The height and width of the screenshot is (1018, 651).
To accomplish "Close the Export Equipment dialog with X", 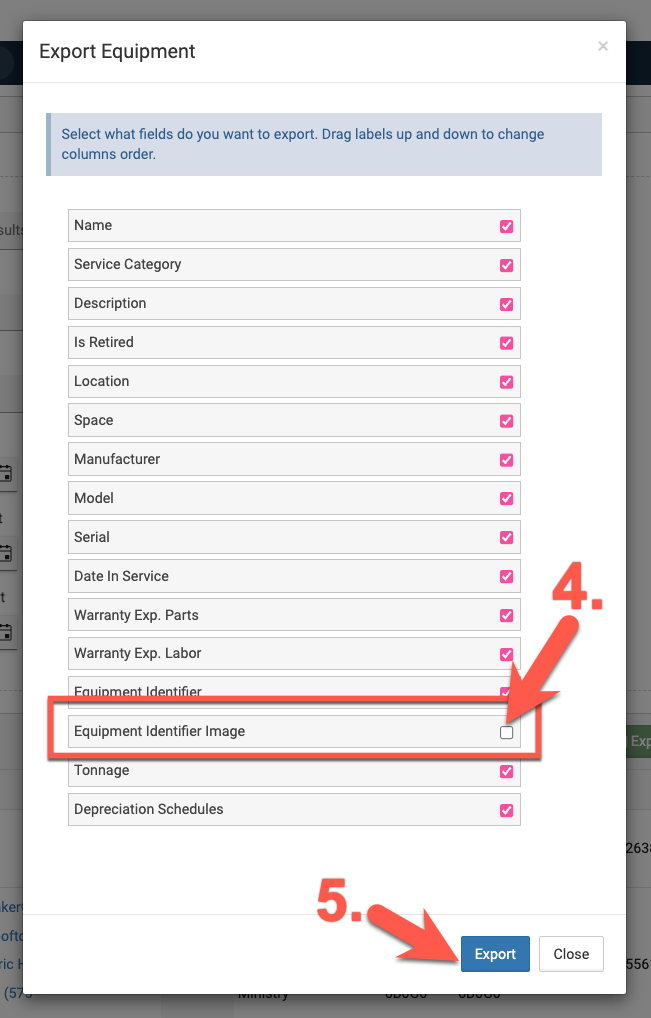I will click(x=602, y=46).
